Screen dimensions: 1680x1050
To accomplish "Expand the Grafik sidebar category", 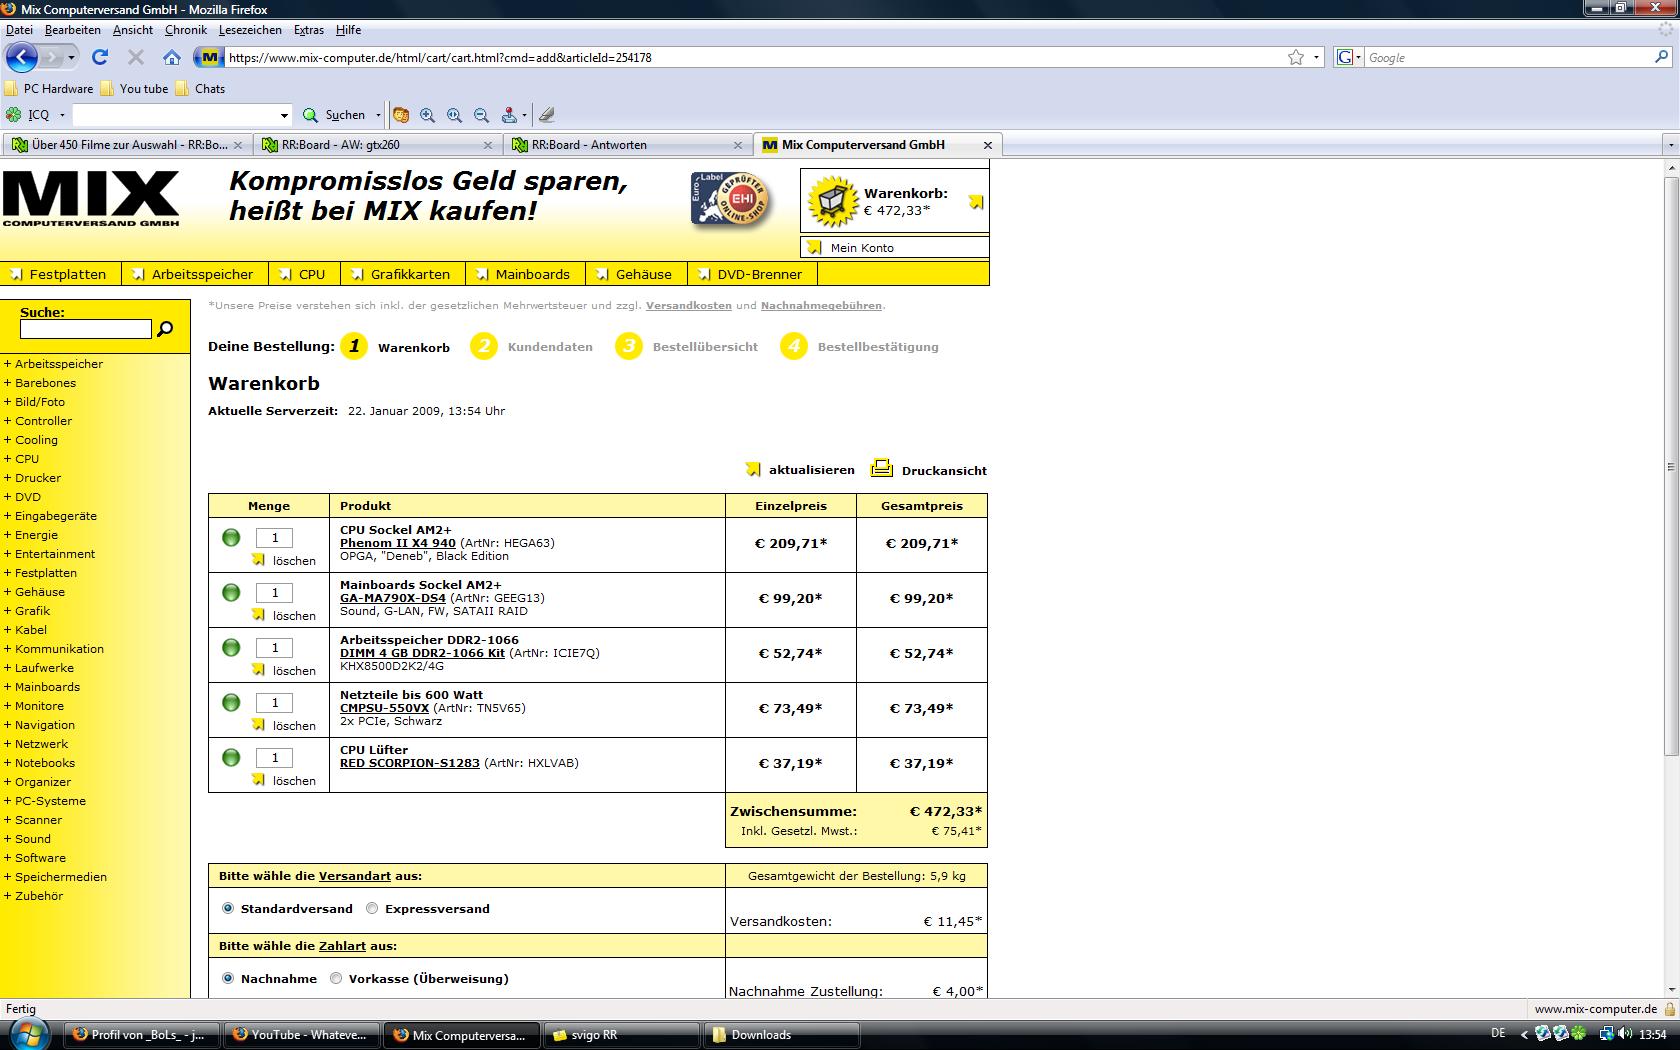I will [27, 611].
